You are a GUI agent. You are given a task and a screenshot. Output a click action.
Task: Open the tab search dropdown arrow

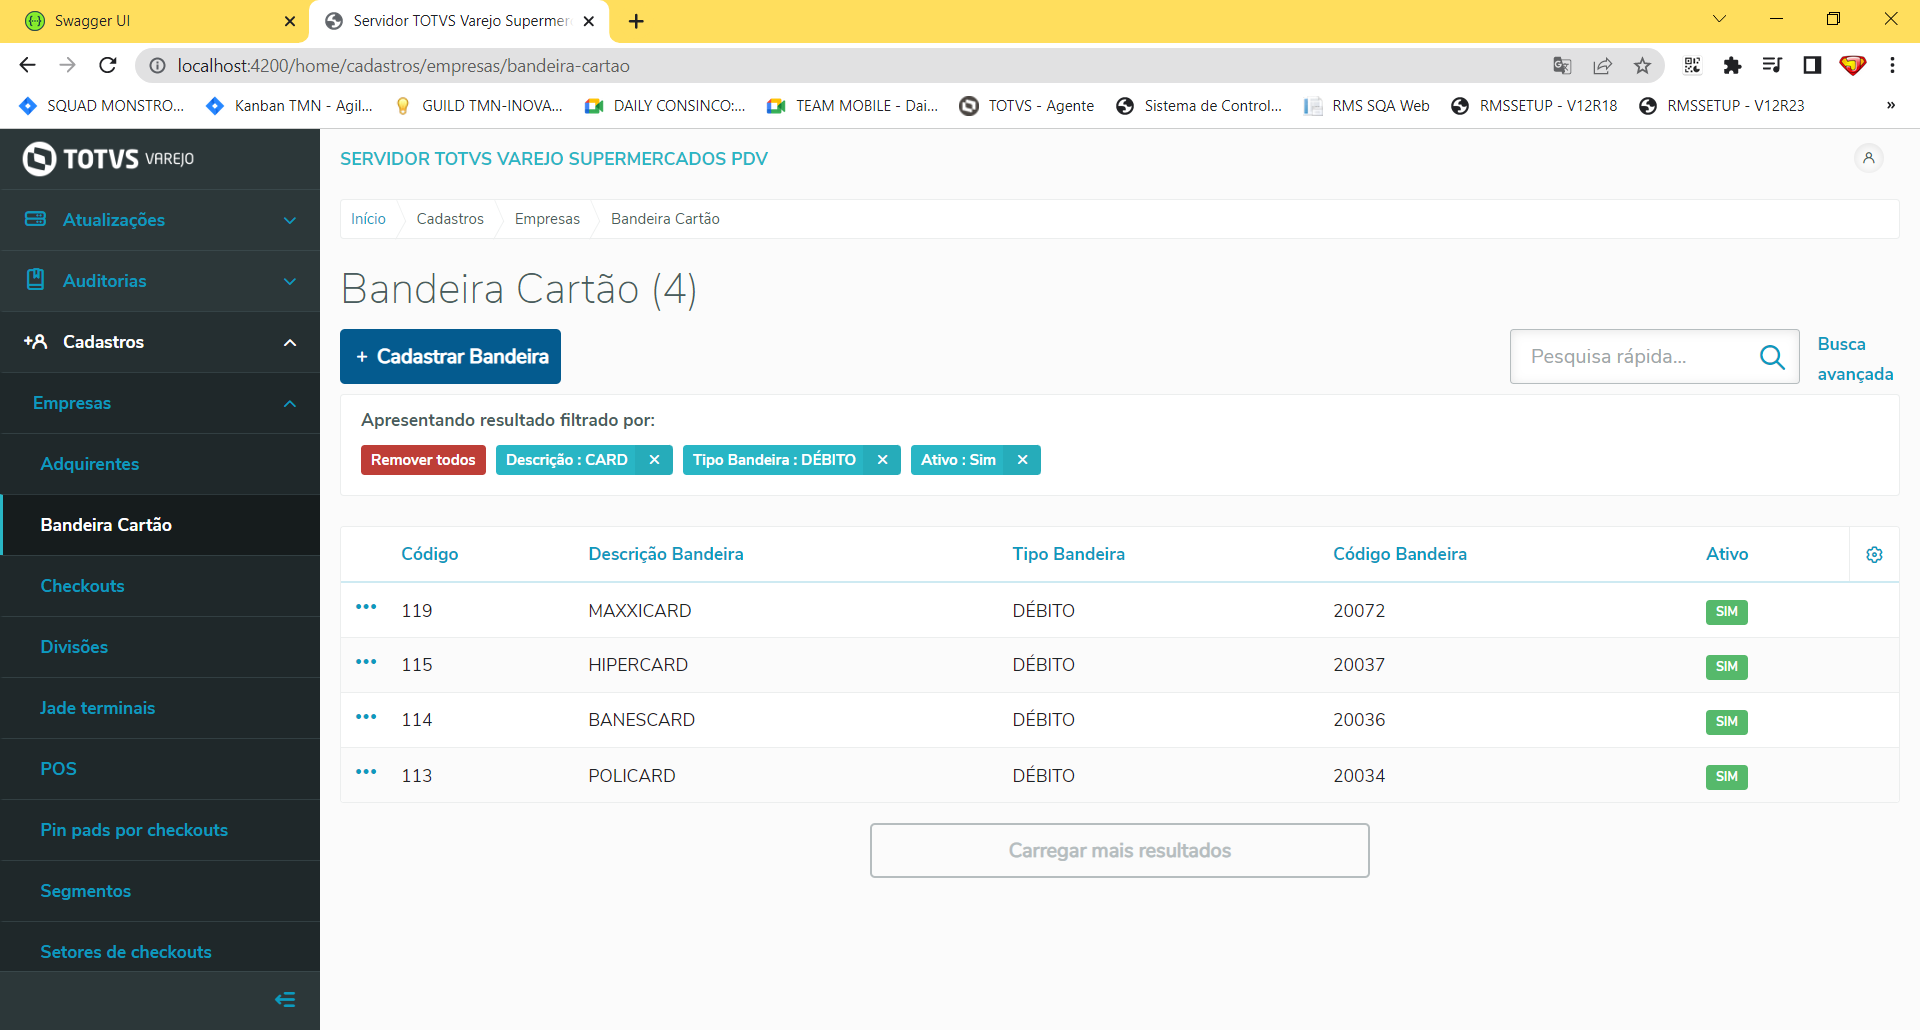(1719, 19)
